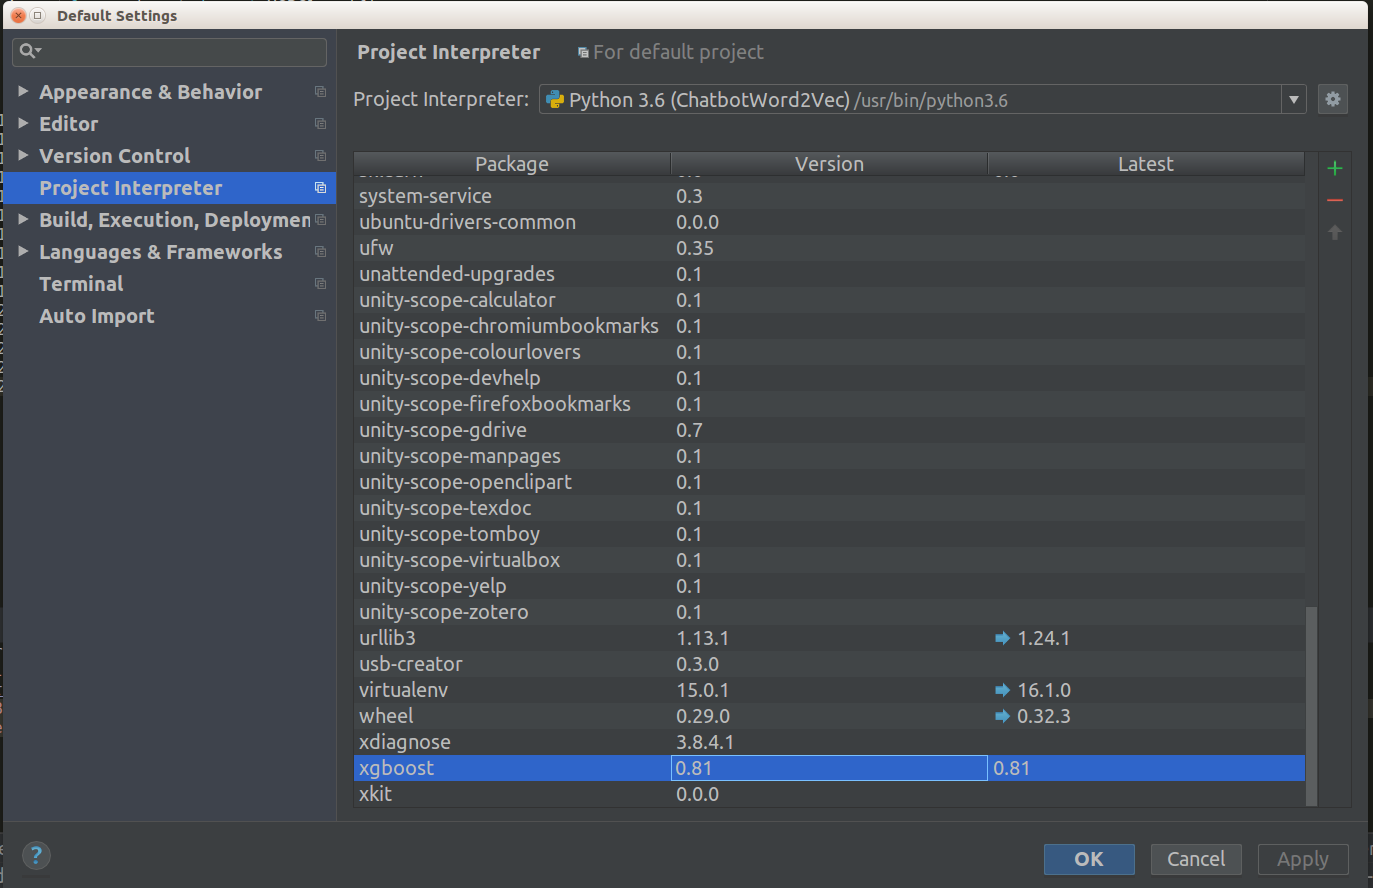Select the unity-scope-gdrive package row
1373x888 pixels.
(x=829, y=430)
